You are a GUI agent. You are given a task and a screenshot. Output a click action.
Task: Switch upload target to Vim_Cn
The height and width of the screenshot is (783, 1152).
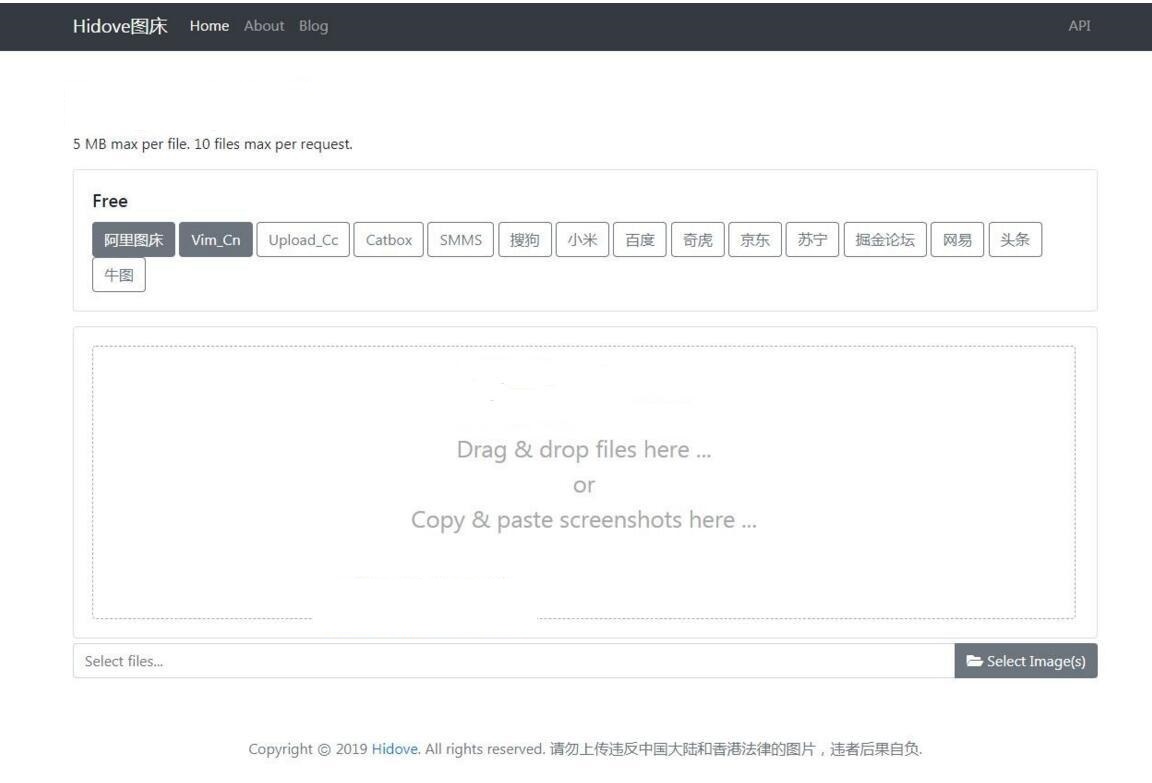coord(214,239)
